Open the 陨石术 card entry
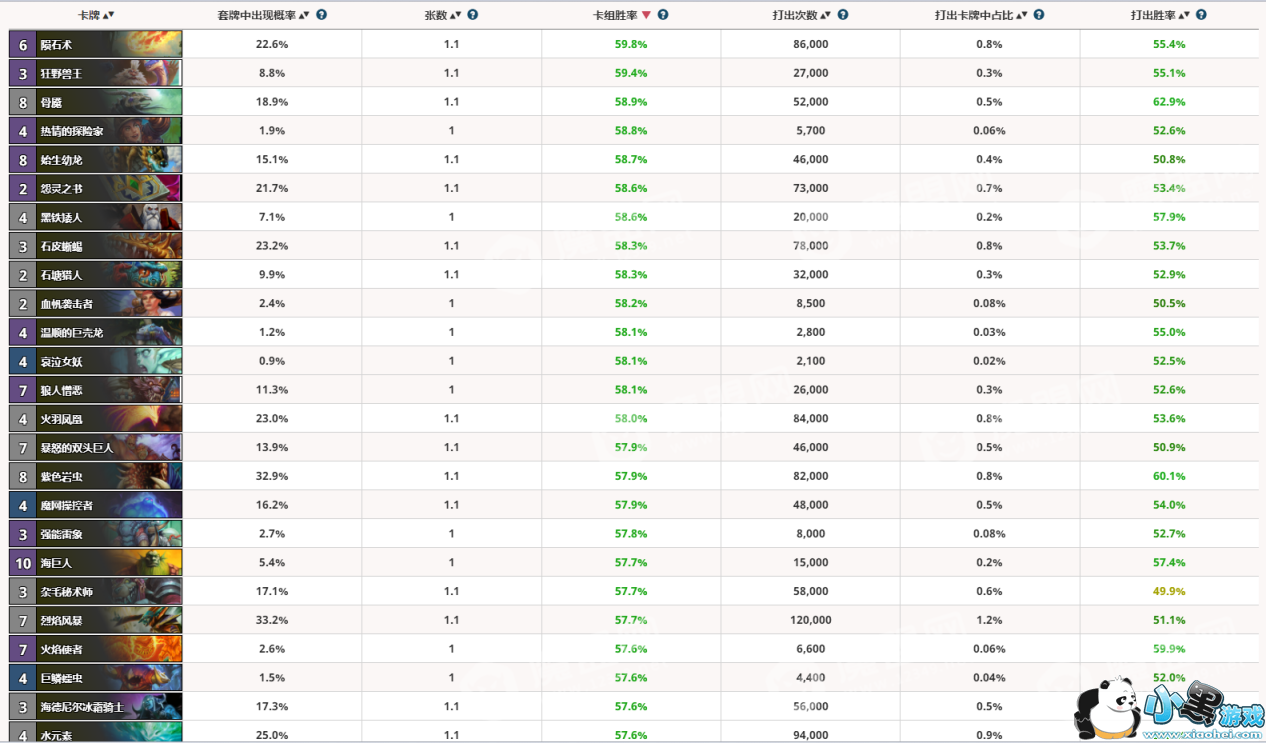Screen dimensions: 1266x743 point(96,45)
